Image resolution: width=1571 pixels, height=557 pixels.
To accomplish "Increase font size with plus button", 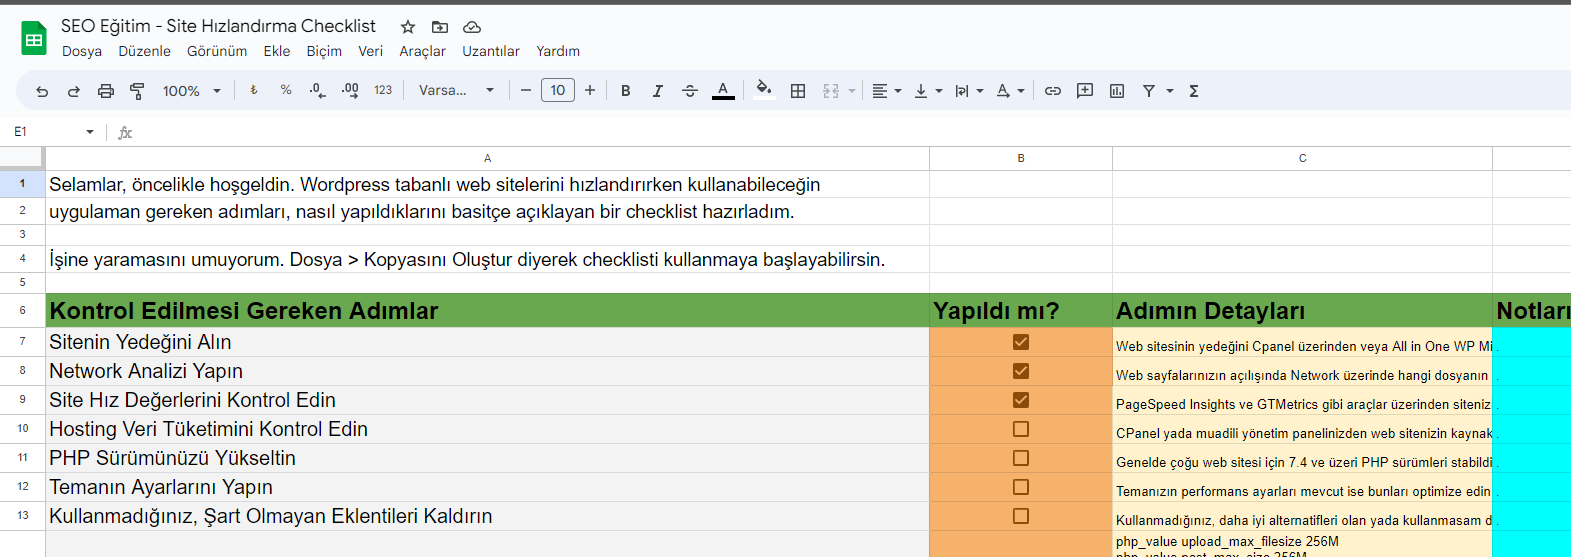I will coord(590,90).
